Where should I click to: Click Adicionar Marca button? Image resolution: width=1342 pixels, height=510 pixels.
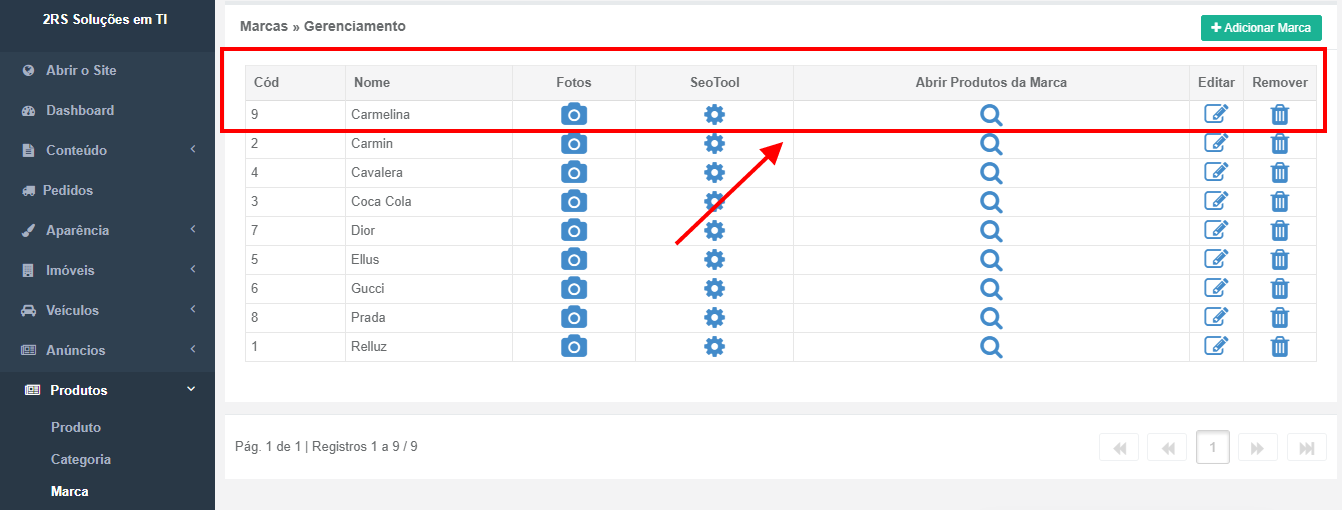point(1261,28)
